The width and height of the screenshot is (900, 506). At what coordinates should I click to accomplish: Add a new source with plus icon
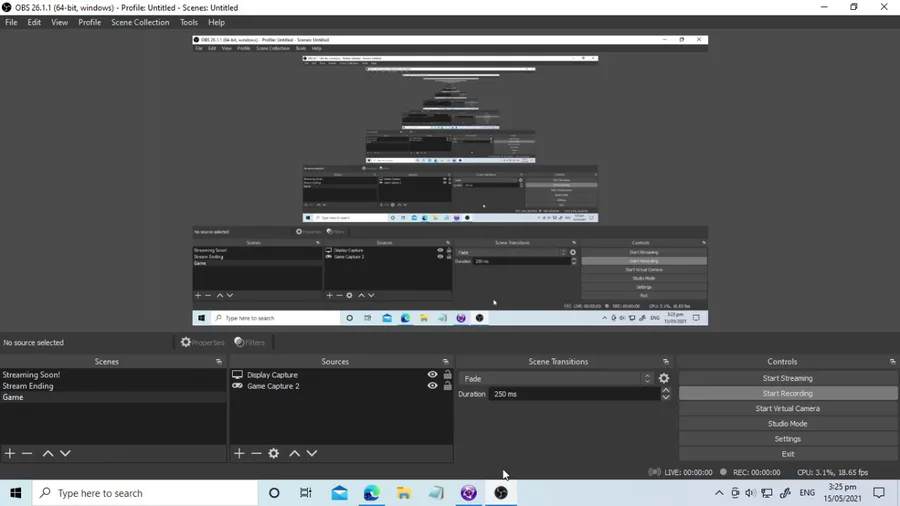click(239, 453)
